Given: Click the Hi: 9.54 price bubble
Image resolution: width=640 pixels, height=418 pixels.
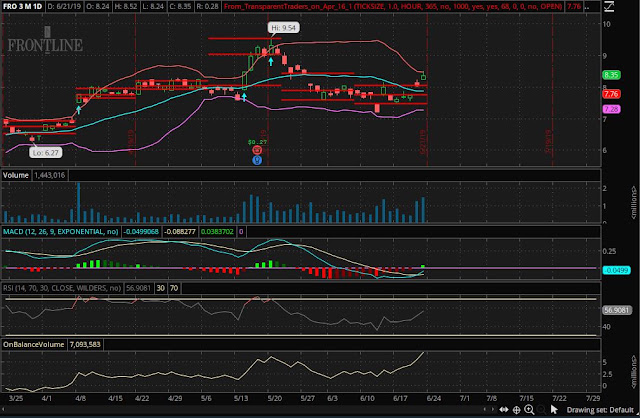Looking at the screenshot, I should [x=284, y=28].
